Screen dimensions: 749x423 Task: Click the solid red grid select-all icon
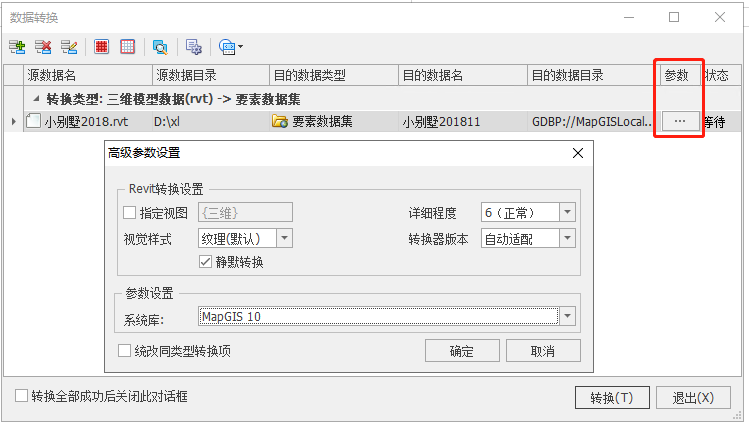102,47
